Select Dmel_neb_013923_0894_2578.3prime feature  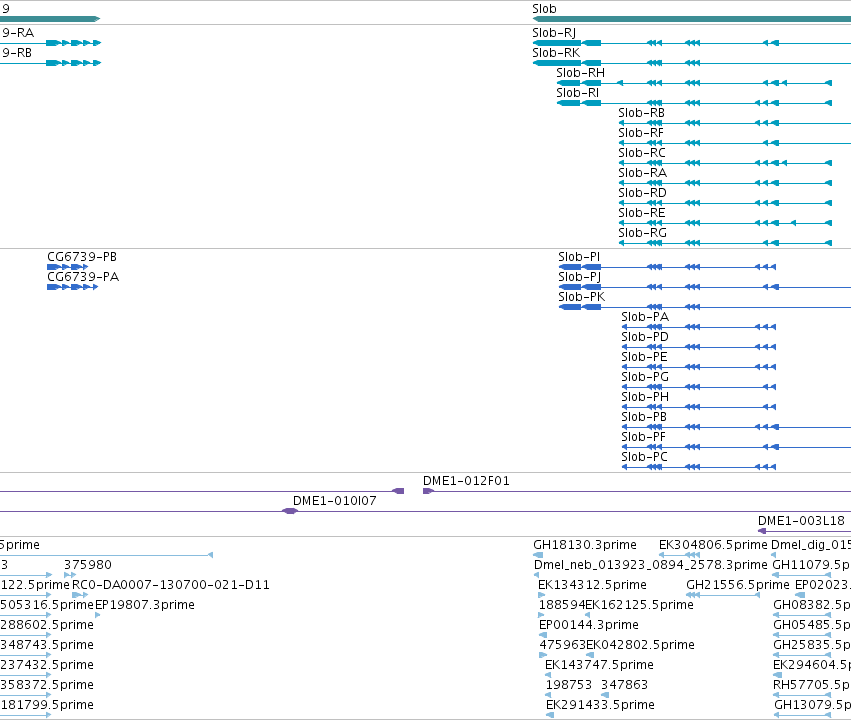650,565
